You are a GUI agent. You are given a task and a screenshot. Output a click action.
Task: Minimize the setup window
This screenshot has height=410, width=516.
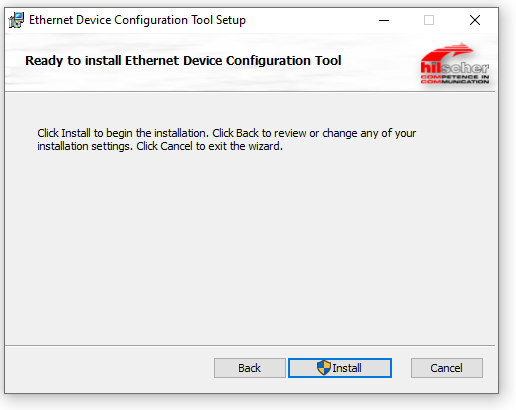tap(384, 20)
